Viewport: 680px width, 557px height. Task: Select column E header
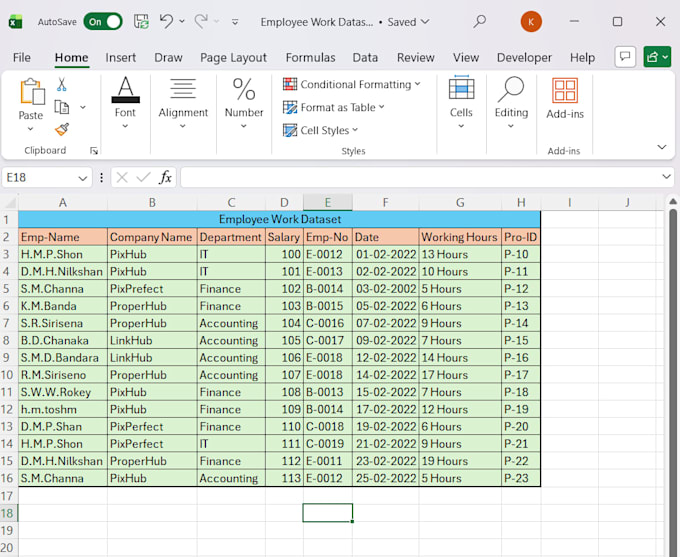pyautogui.click(x=328, y=203)
